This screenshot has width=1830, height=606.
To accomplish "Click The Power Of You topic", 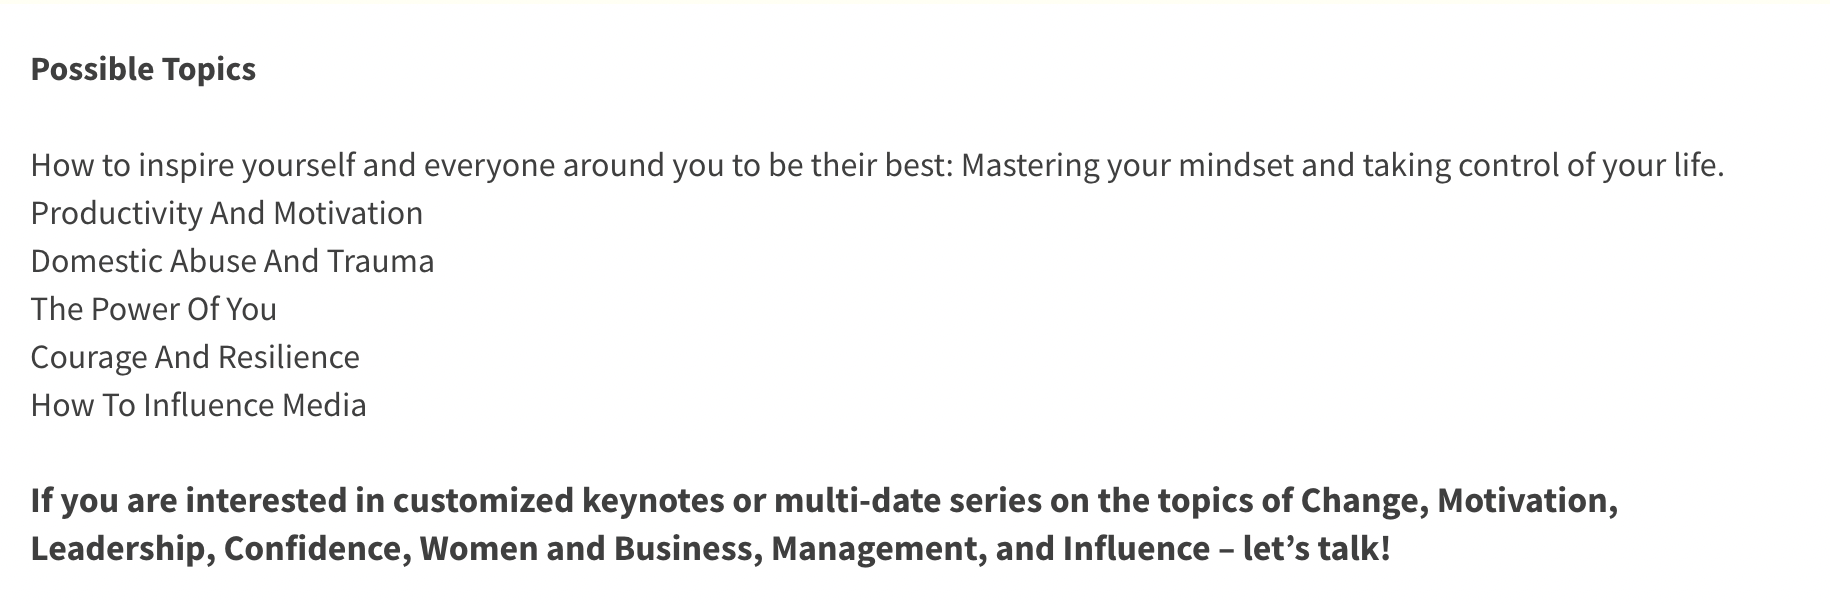I will (154, 309).
